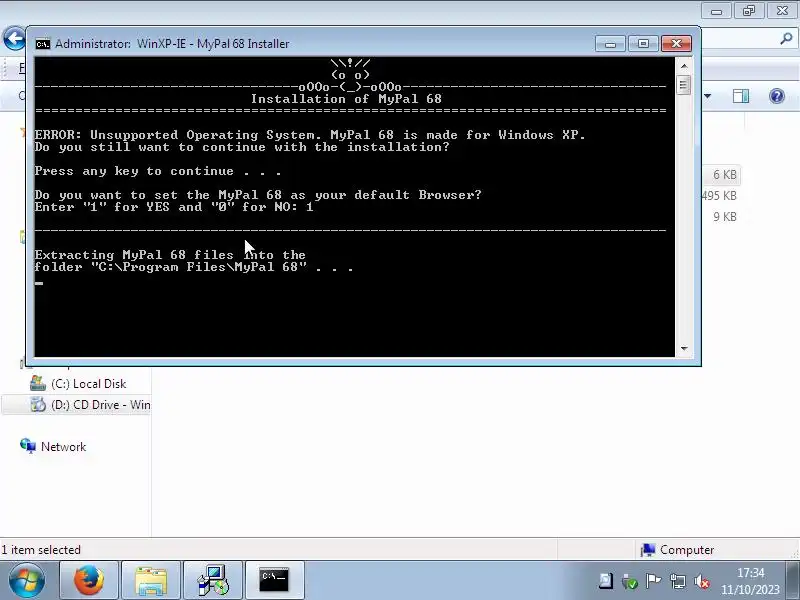Click the console scrollbar down arrow
This screenshot has height=600, width=800.
pos(684,349)
